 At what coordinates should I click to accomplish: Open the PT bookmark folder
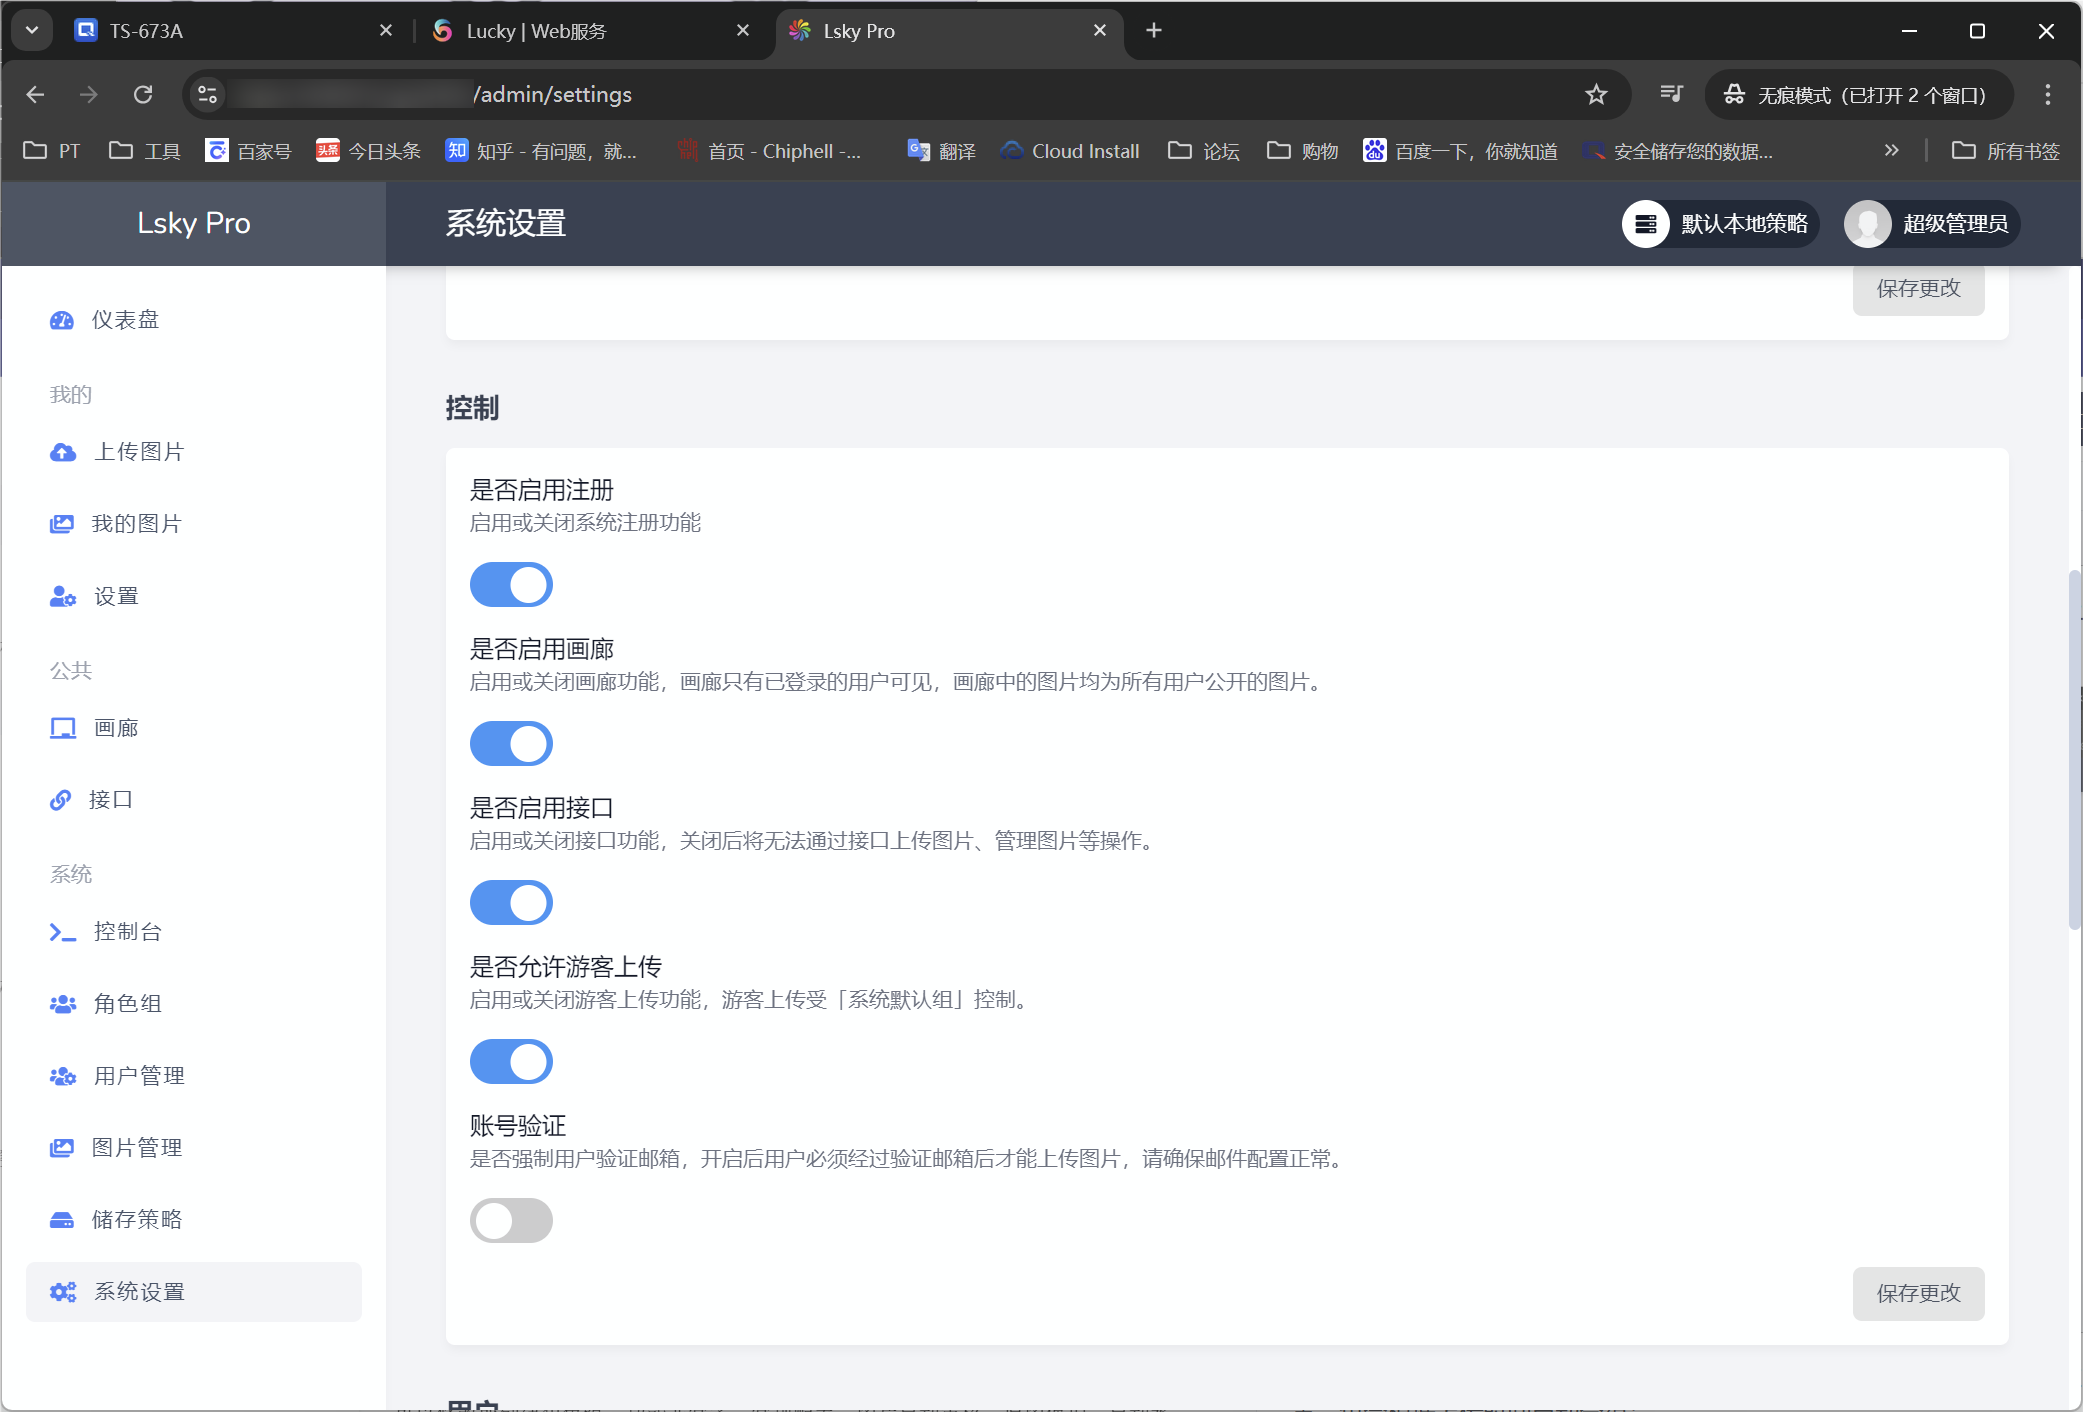pyautogui.click(x=51, y=151)
